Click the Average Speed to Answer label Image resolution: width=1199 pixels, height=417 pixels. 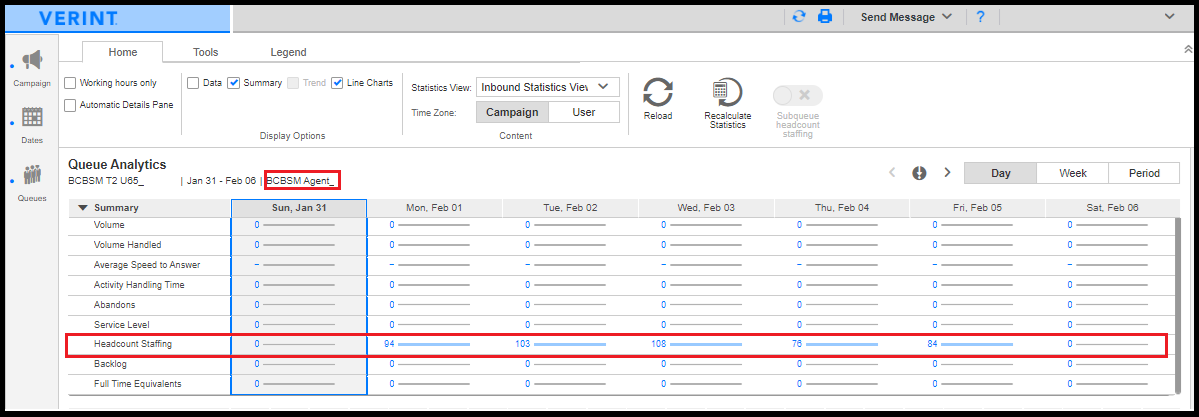pos(147,265)
